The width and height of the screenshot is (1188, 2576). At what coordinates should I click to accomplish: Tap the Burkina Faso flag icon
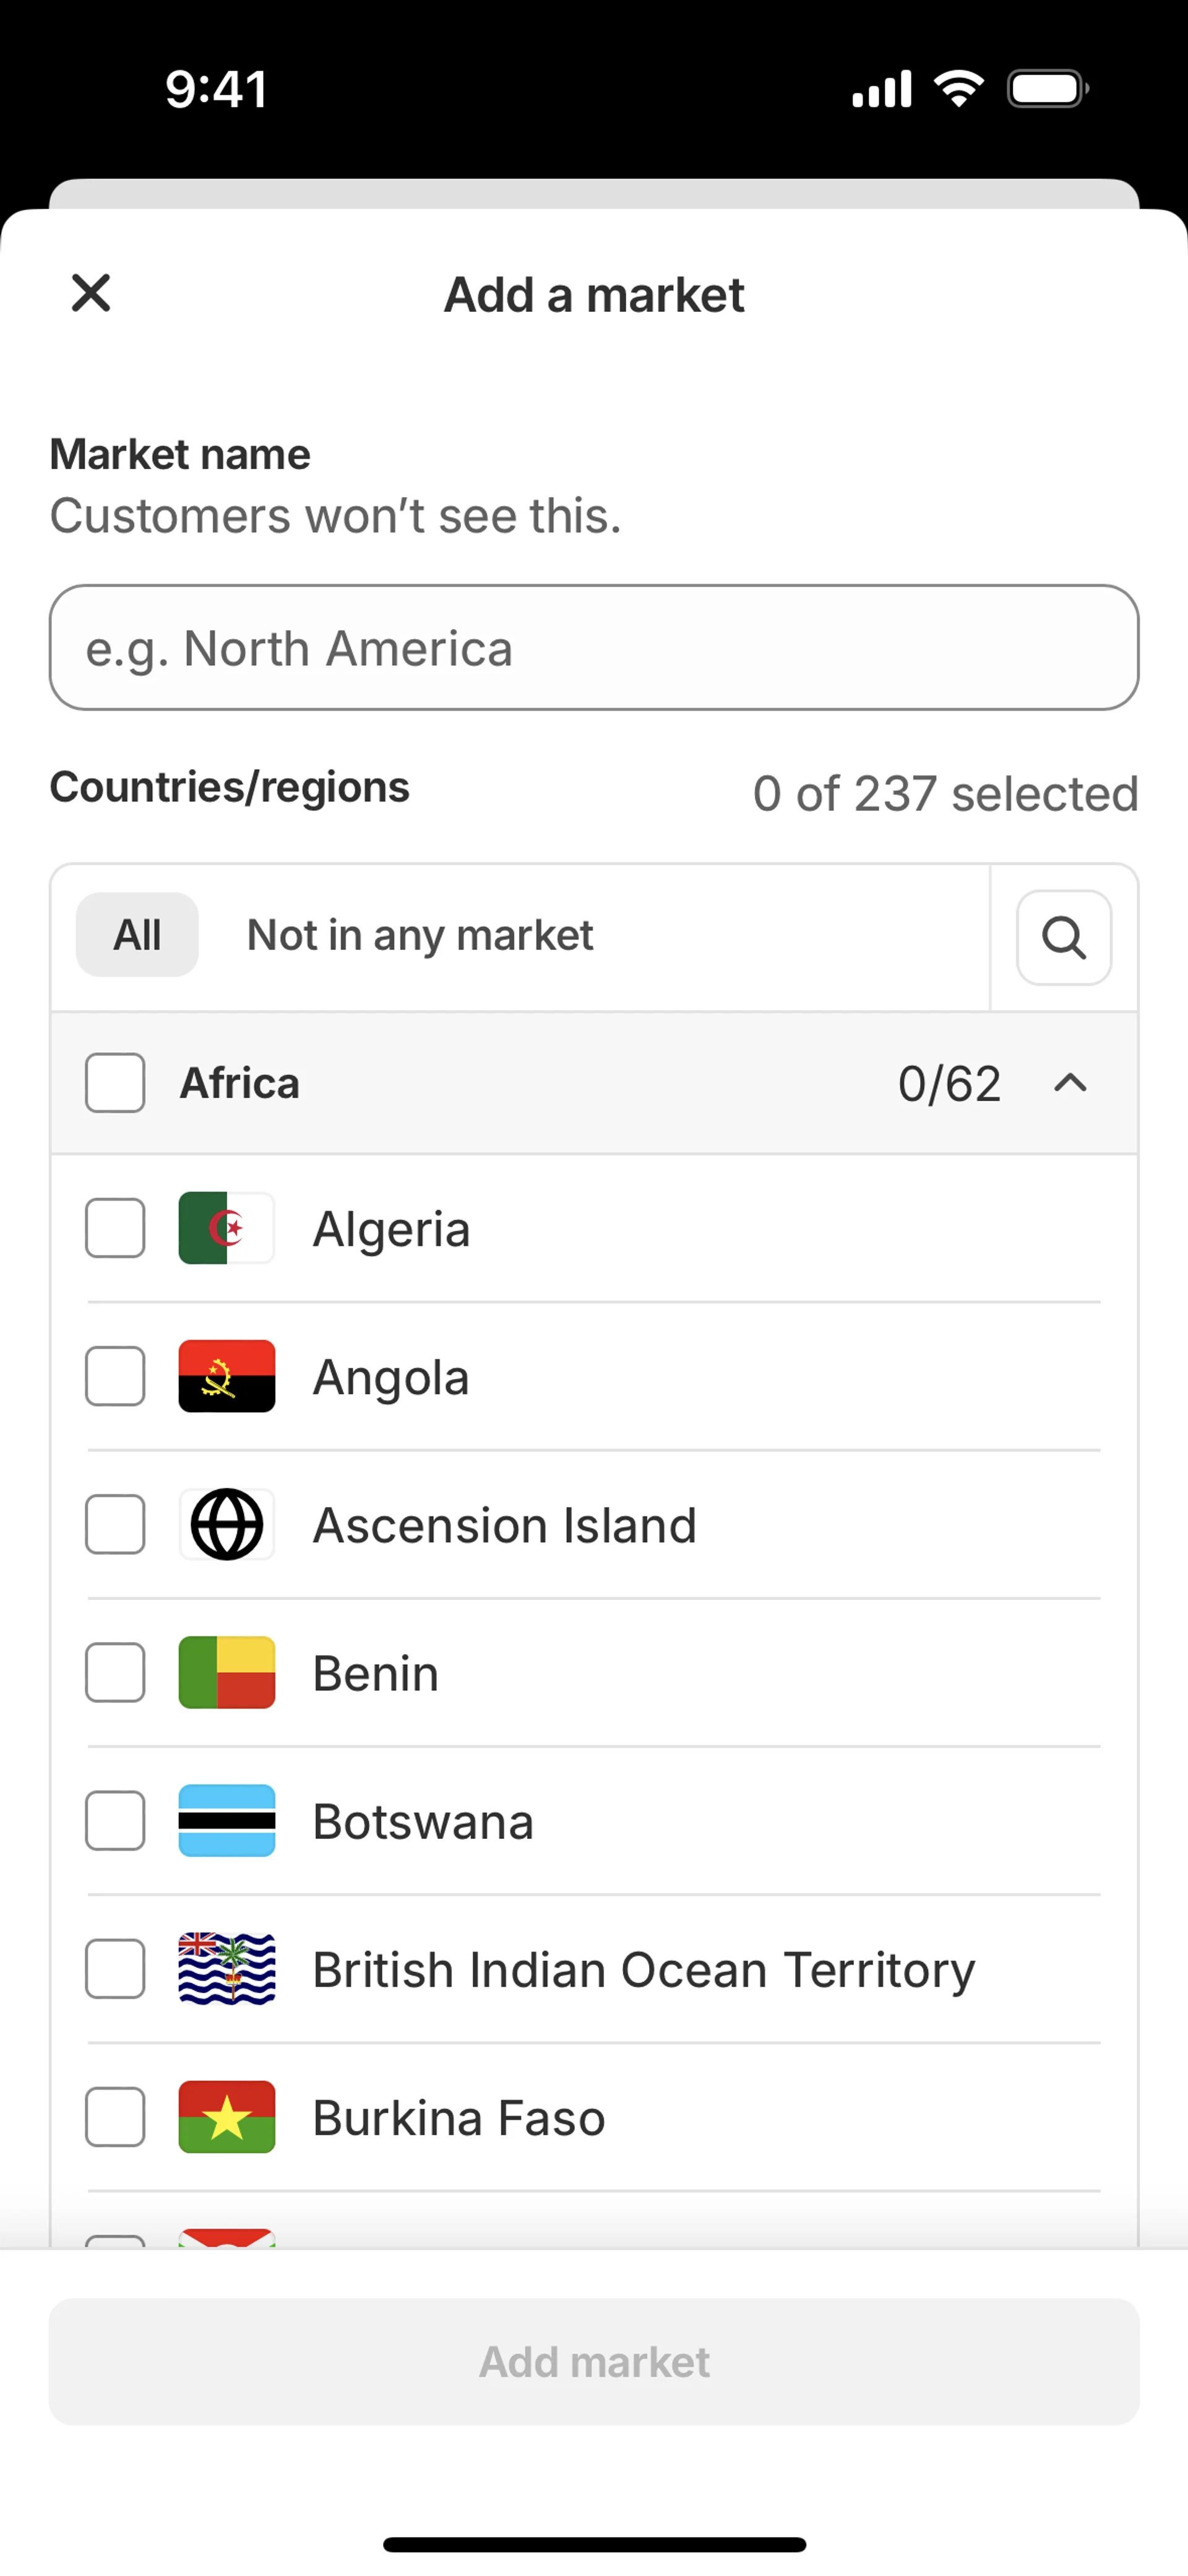point(227,2116)
